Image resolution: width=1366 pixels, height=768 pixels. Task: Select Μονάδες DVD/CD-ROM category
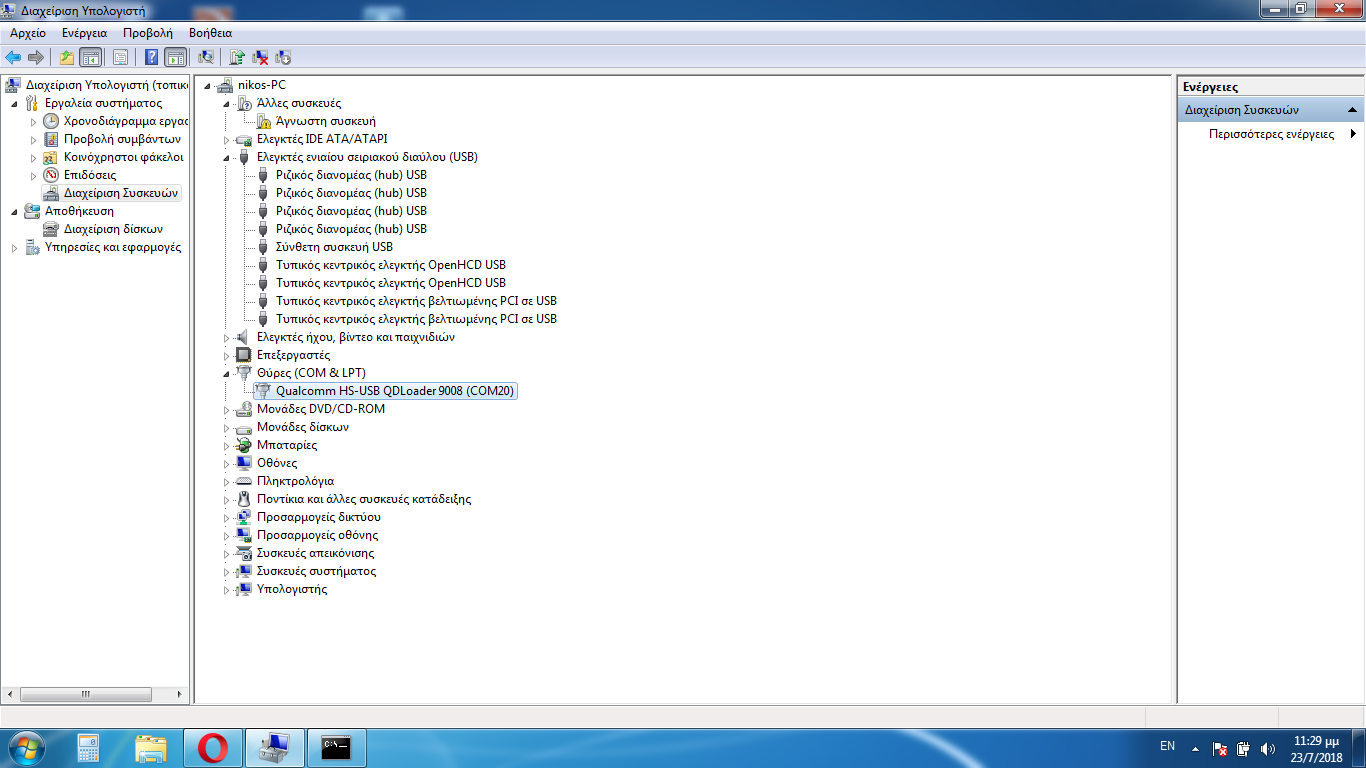pyautogui.click(x=320, y=409)
